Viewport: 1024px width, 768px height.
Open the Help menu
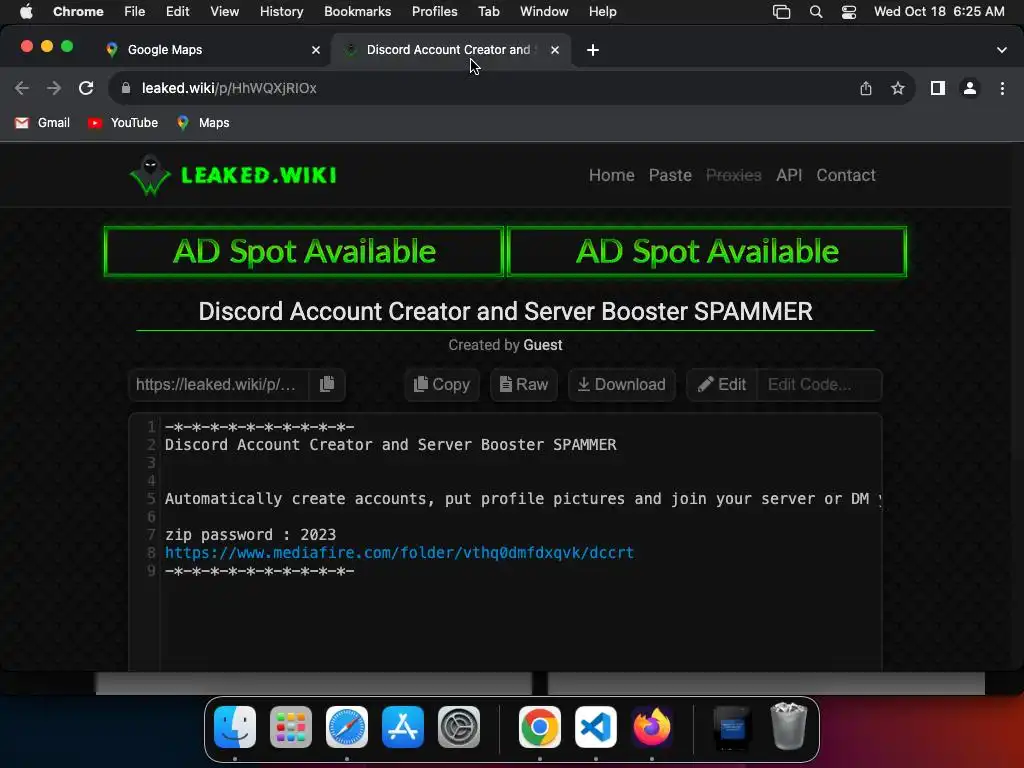[x=602, y=12]
